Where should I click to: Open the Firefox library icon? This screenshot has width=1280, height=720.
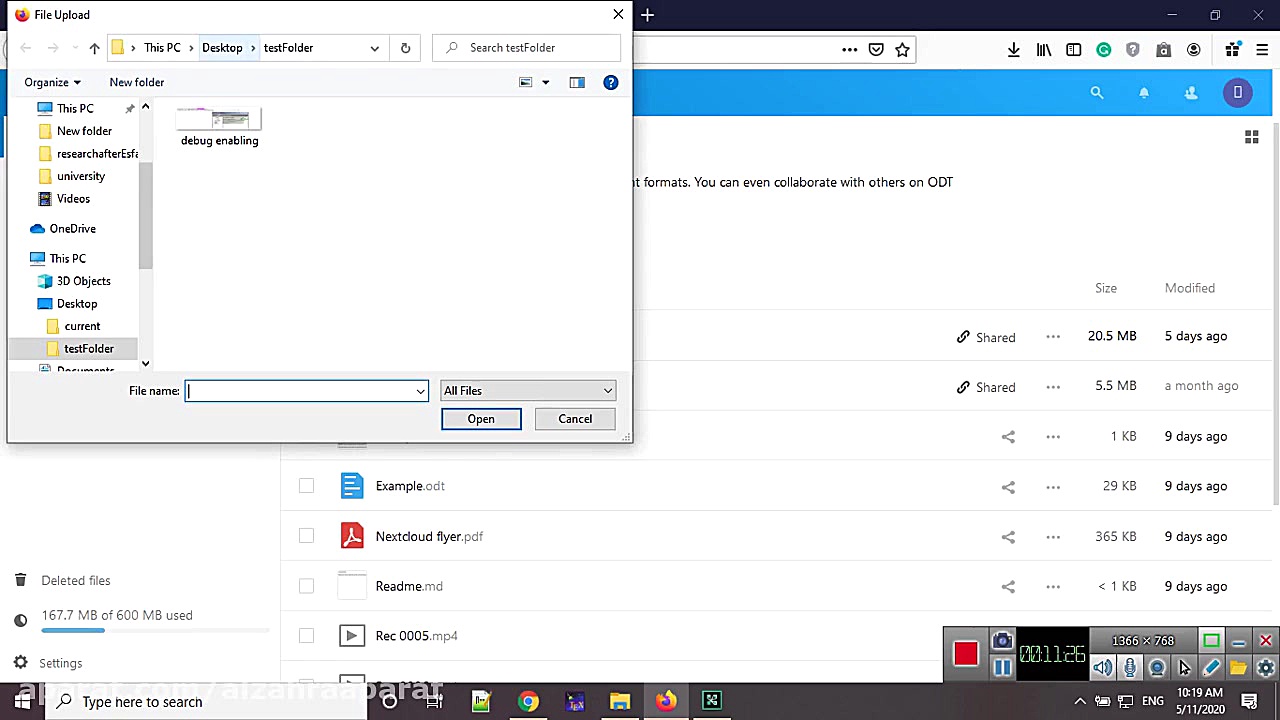[x=1044, y=50]
